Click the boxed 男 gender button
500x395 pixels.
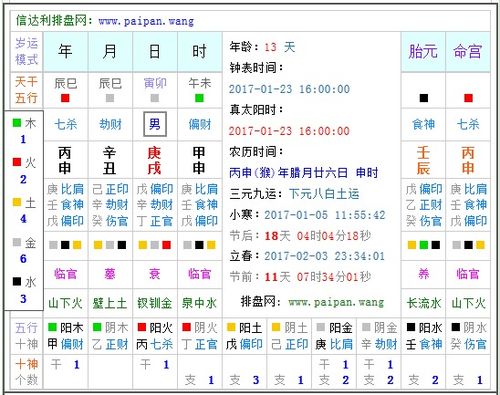[155, 124]
